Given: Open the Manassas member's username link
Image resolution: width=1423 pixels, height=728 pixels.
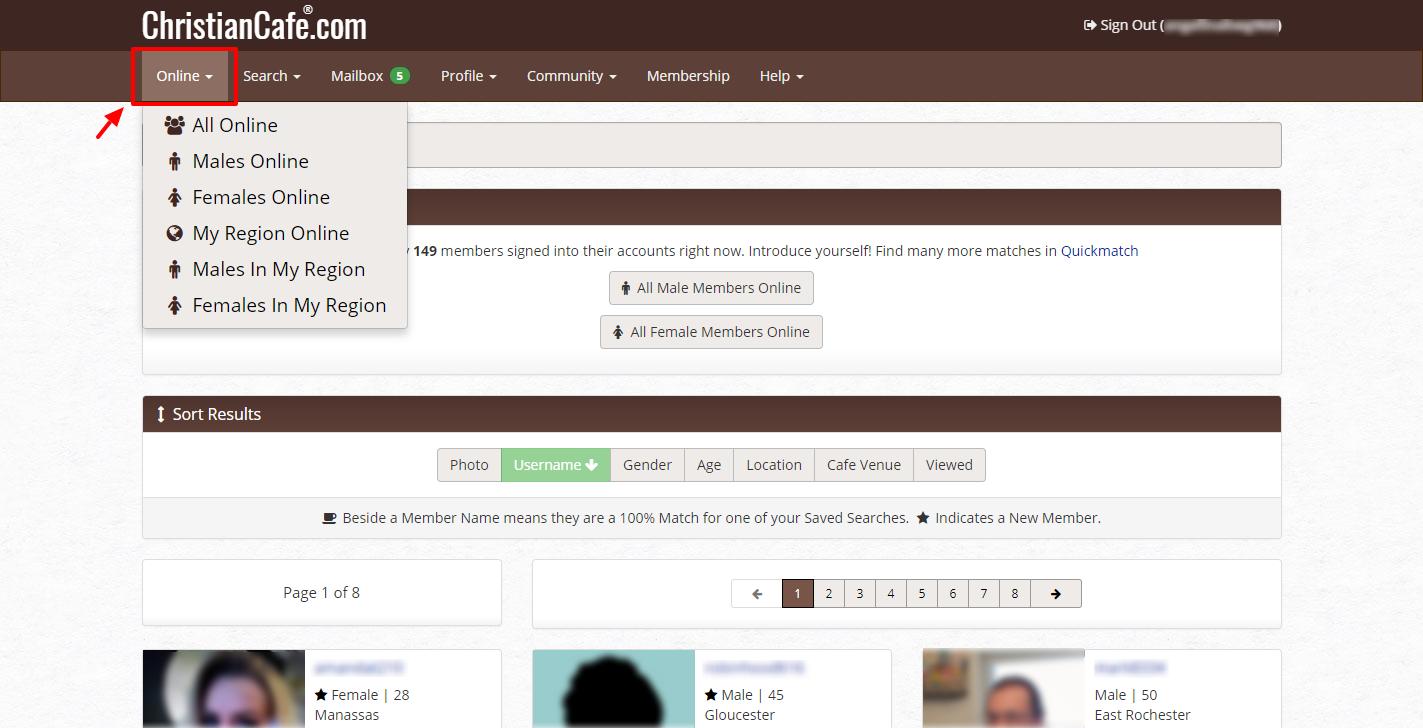Looking at the screenshot, I should (x=359, y=668).
